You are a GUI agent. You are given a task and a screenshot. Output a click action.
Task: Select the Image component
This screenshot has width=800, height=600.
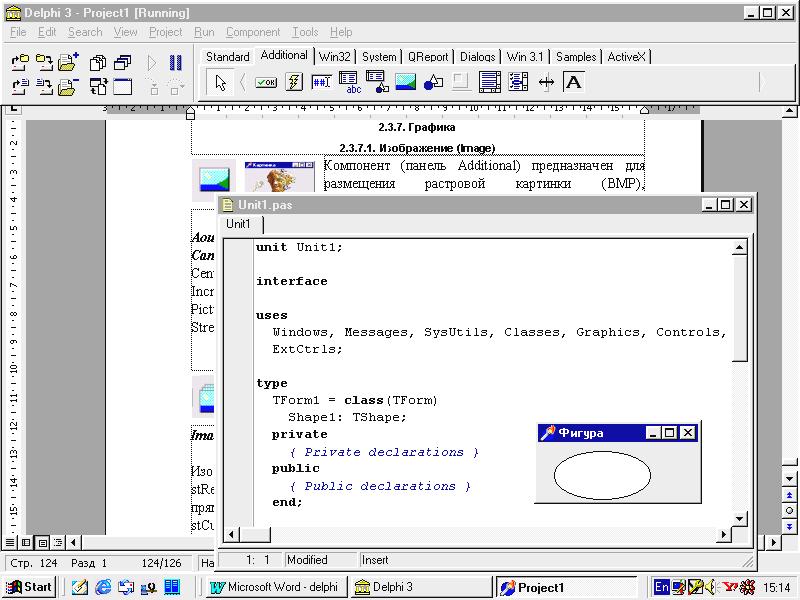tap(406, 82)
